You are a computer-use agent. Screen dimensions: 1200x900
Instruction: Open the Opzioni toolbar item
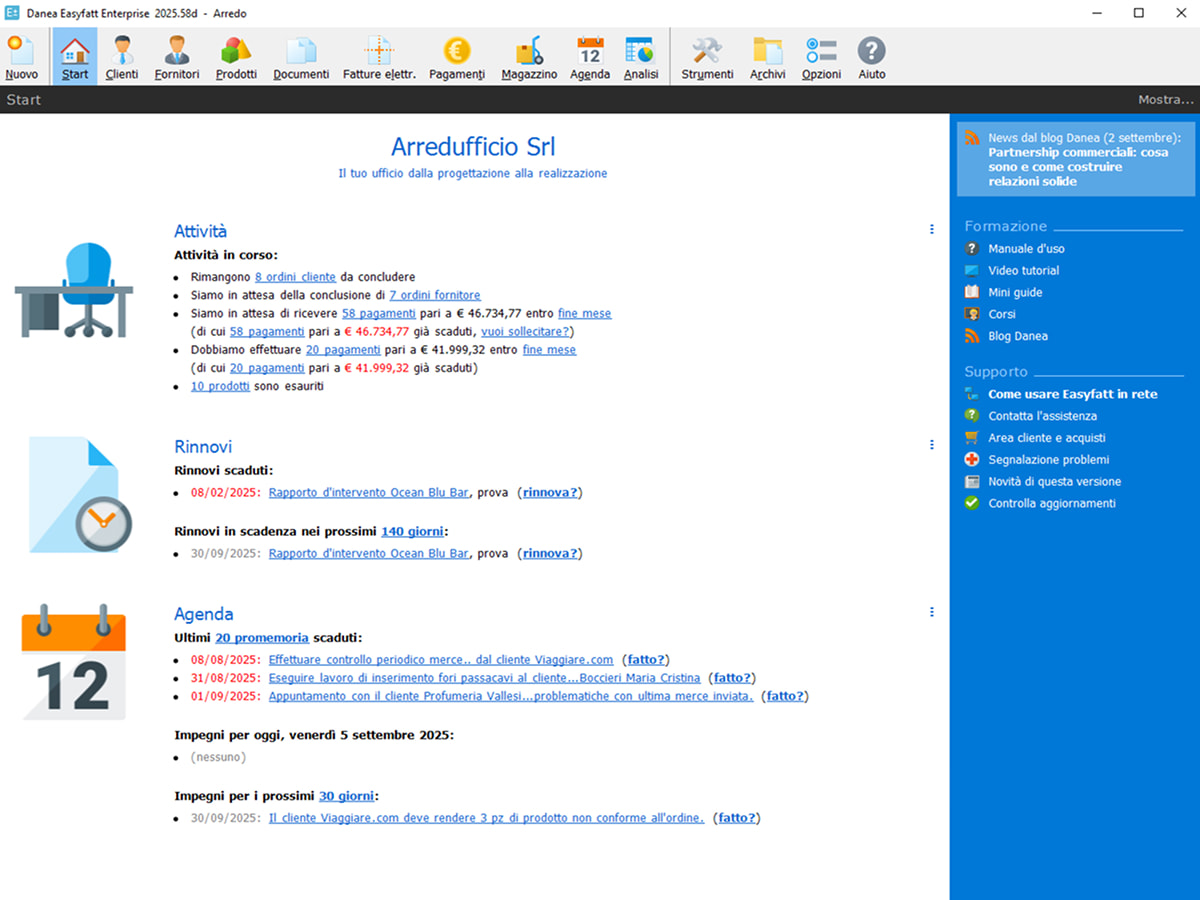[x=821, y=57]
